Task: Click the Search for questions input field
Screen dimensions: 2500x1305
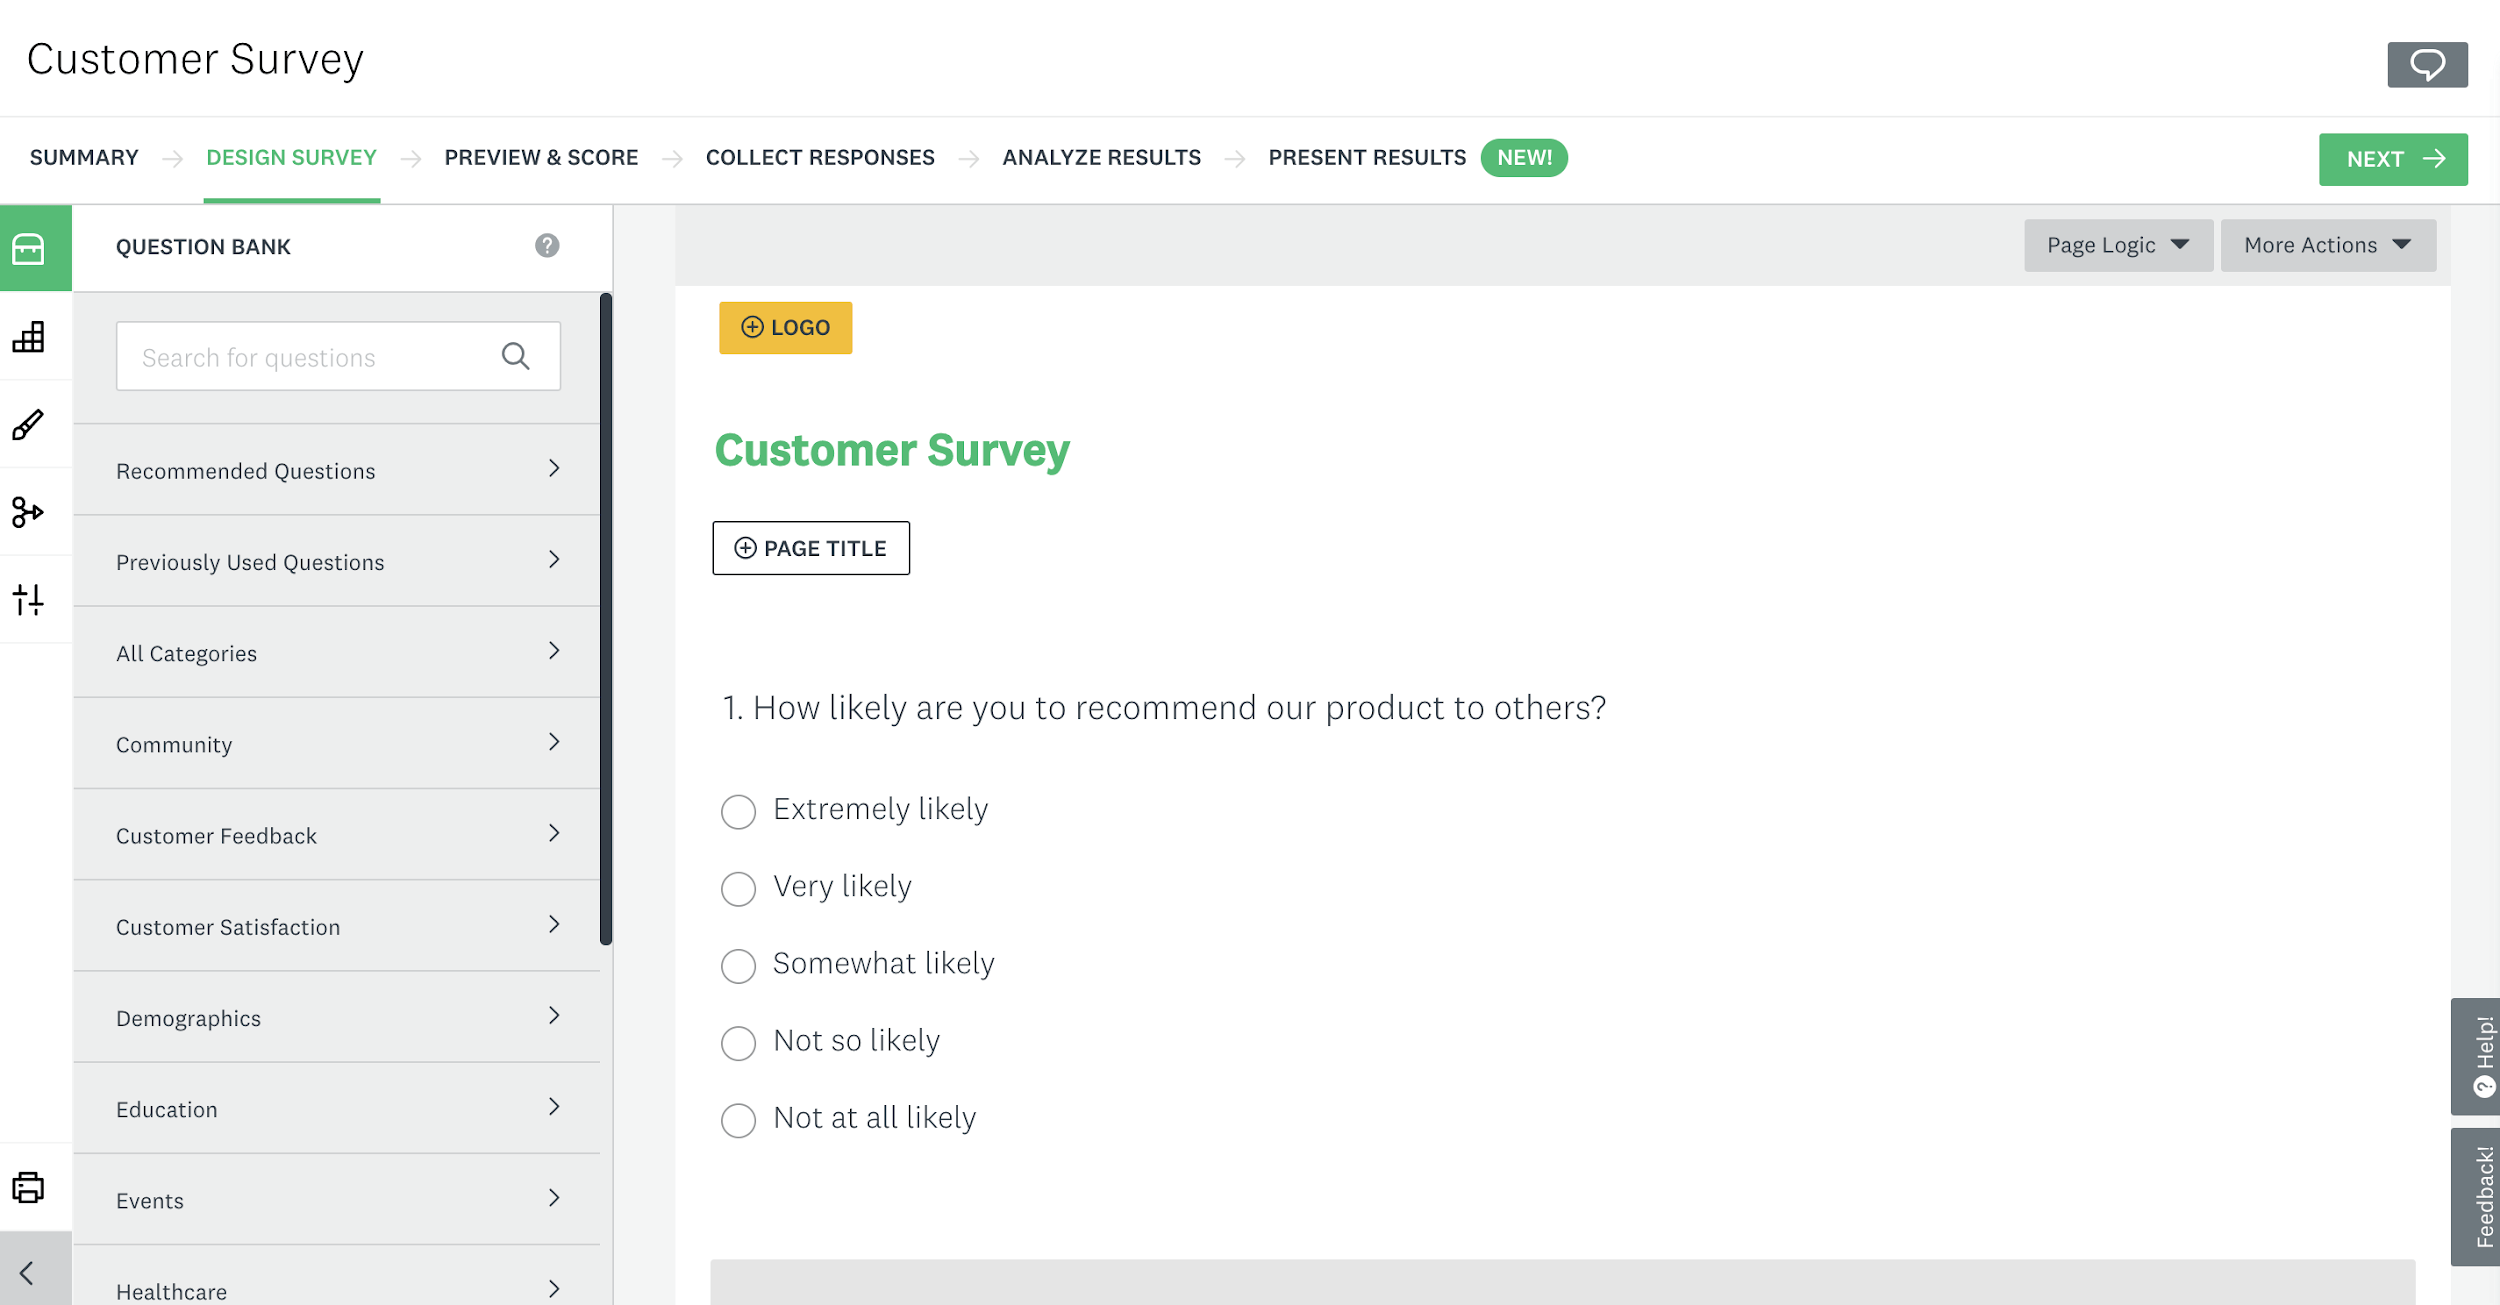Action: pyautogui.click(x=337, y=357)
